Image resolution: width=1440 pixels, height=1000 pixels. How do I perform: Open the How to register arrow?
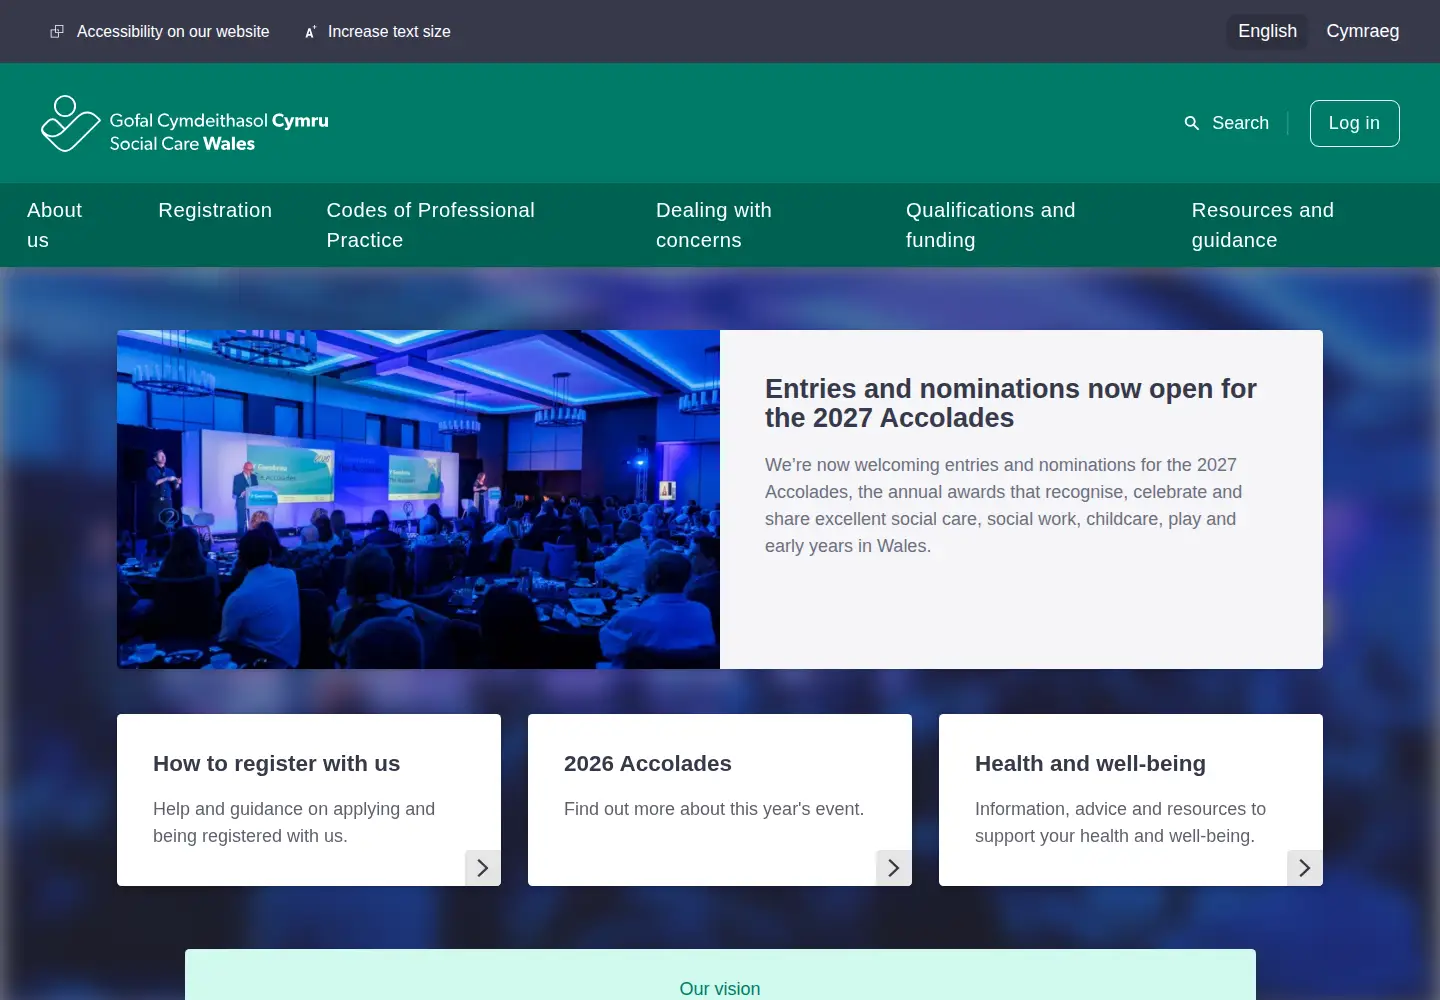483,868
